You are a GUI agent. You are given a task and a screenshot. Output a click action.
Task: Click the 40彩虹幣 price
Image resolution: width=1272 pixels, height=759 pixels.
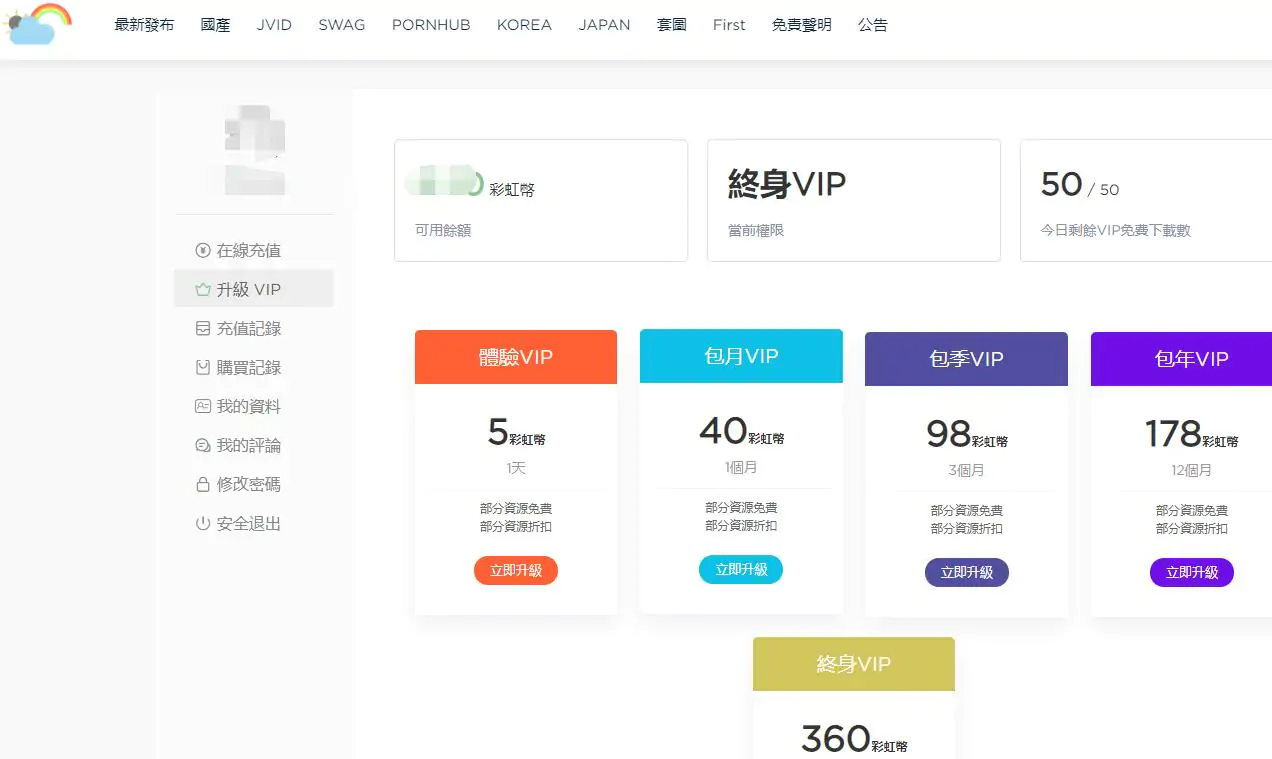coord(741,432)
